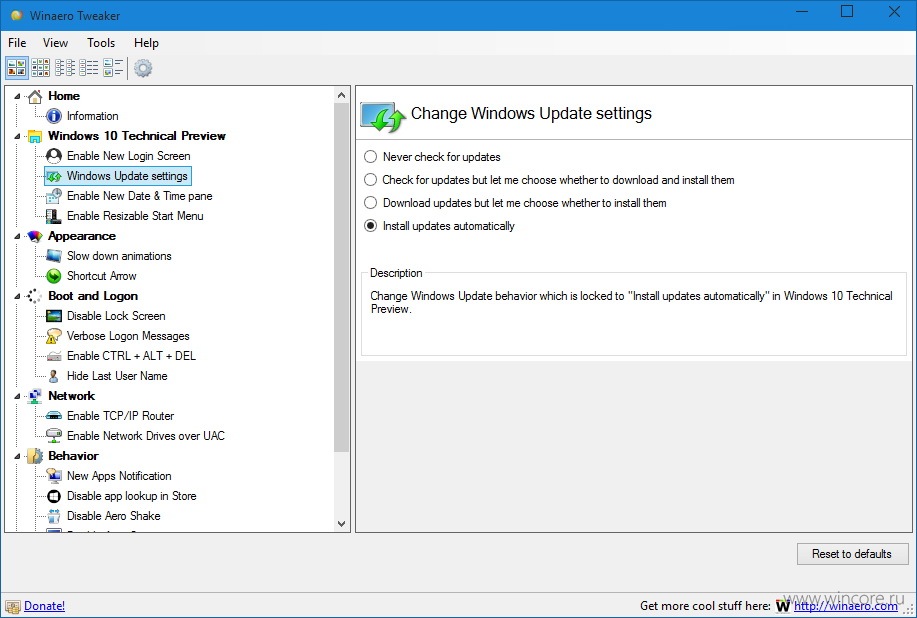Select Verbose Logon Messages item
The width and height of the screenshot is (917, 618).
click(x=128, y=336)
